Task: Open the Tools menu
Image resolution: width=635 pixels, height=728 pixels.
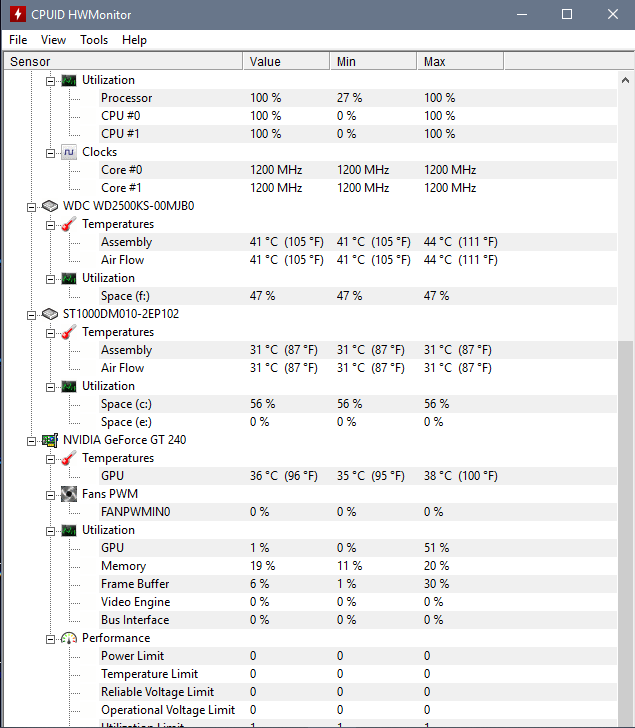Action: [94, 40]
